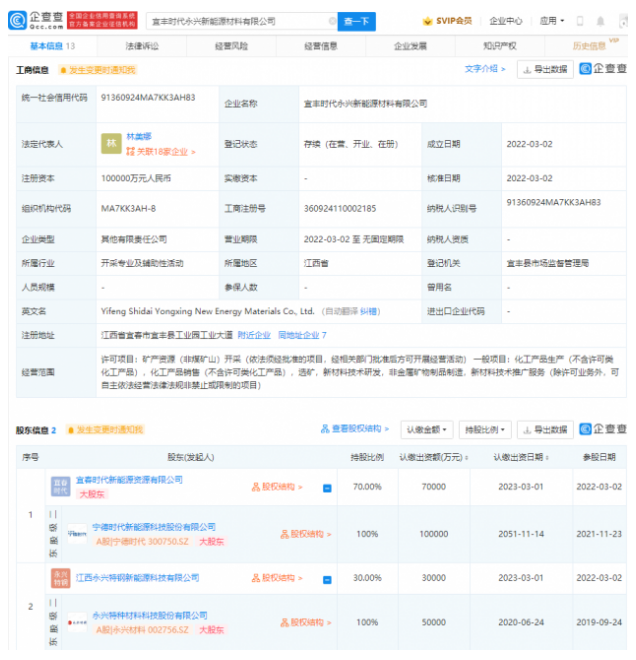Click the Qcc.com logo icon

tap(18, 20)
